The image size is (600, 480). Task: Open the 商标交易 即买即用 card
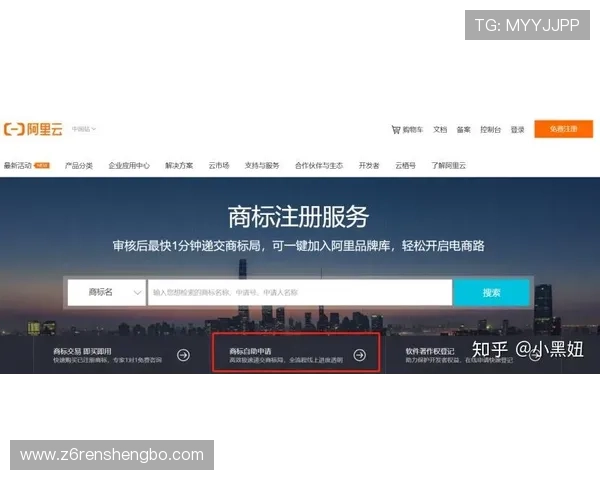coord(122,355)
